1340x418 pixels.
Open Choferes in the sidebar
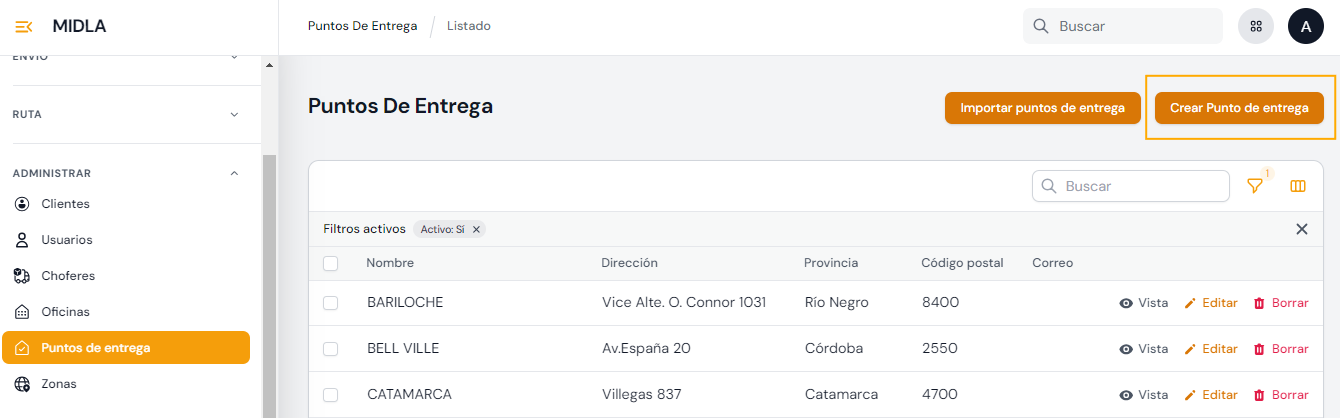[67, 276]
